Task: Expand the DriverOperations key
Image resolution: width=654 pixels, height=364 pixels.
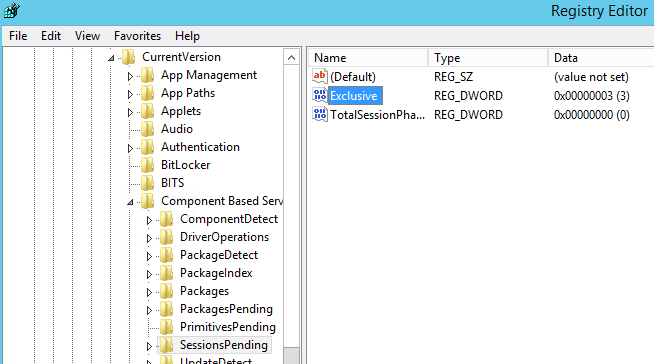Action: click(149, 238)
